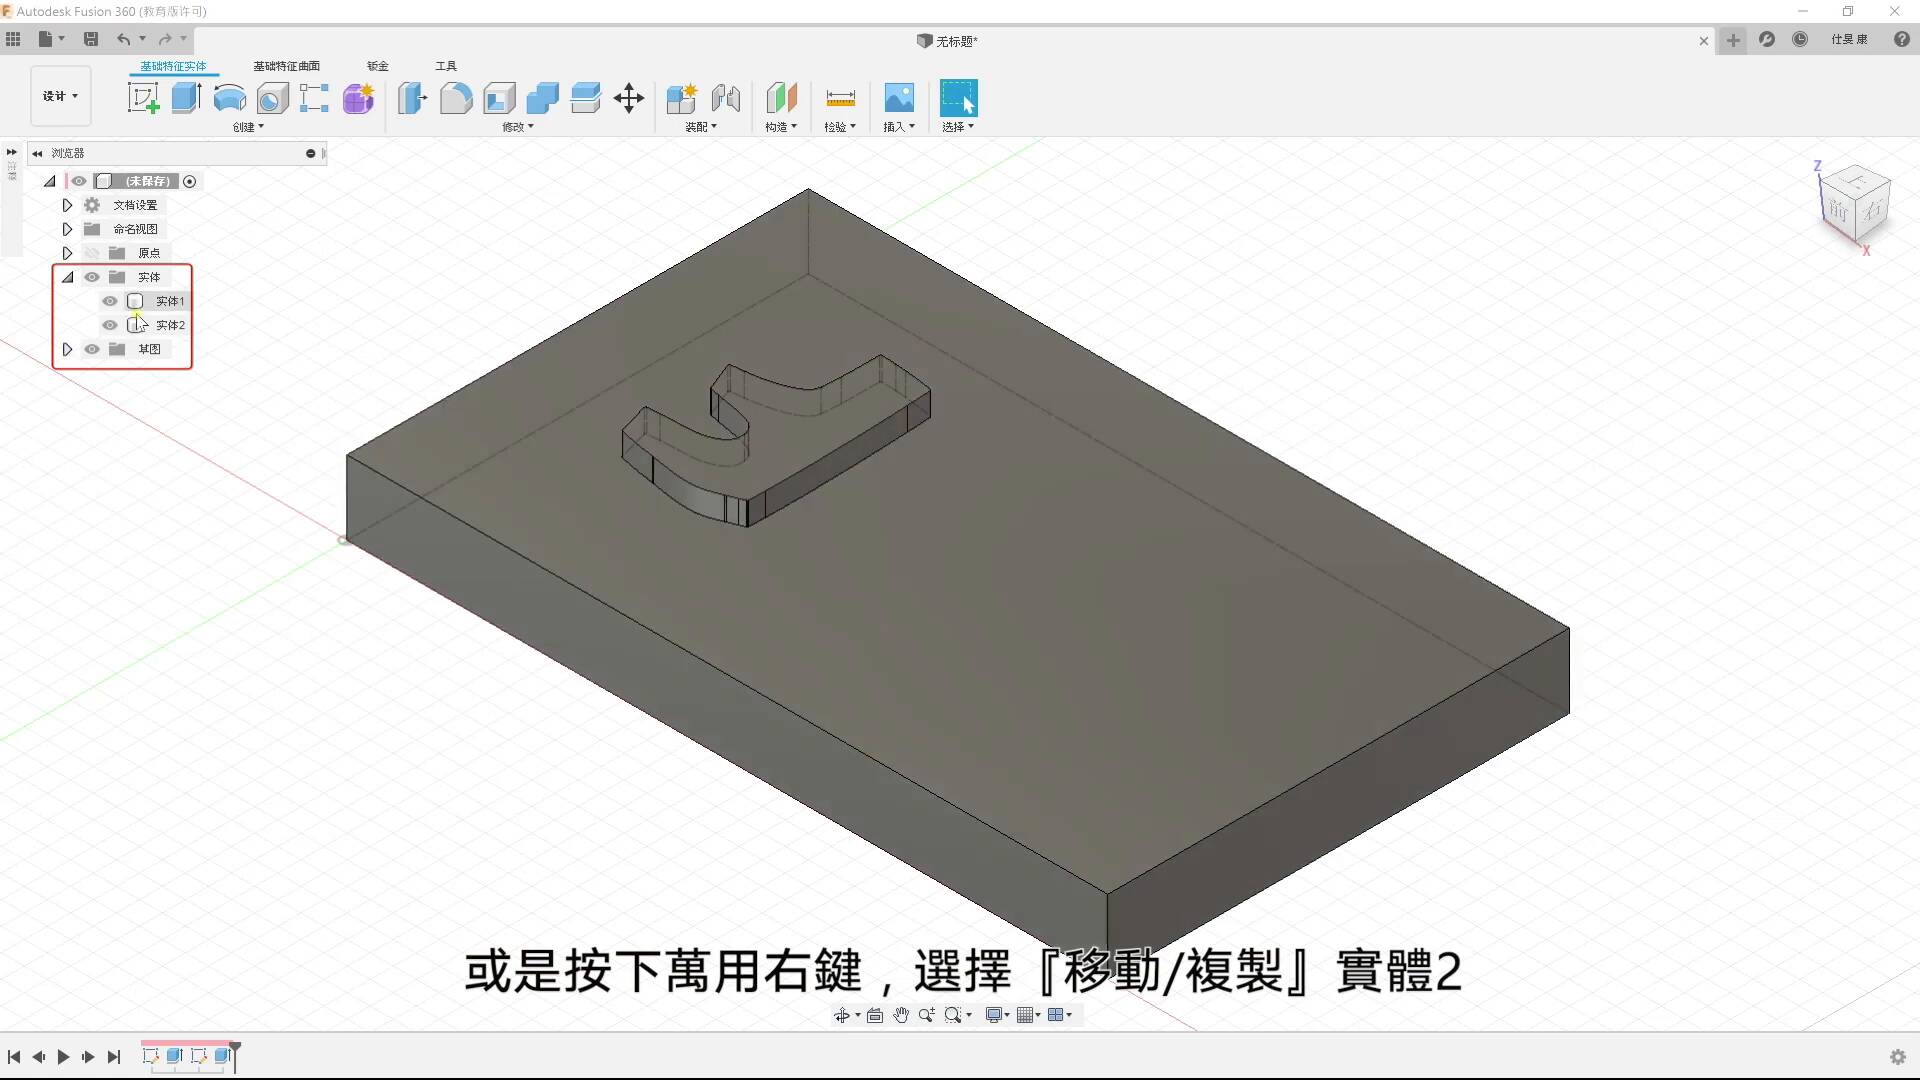Select the Offset Face tool
This screenshot has width=1920, height=1080.
pos(585,98)
